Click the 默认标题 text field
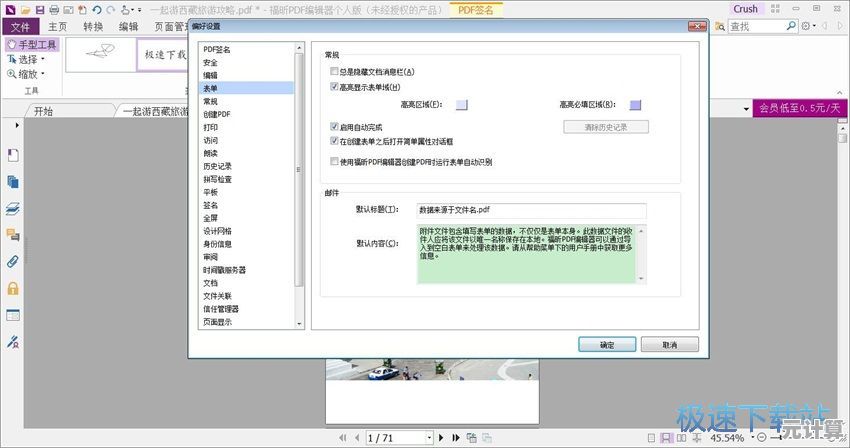Screen dimensions: 850x448 point(531,210)
